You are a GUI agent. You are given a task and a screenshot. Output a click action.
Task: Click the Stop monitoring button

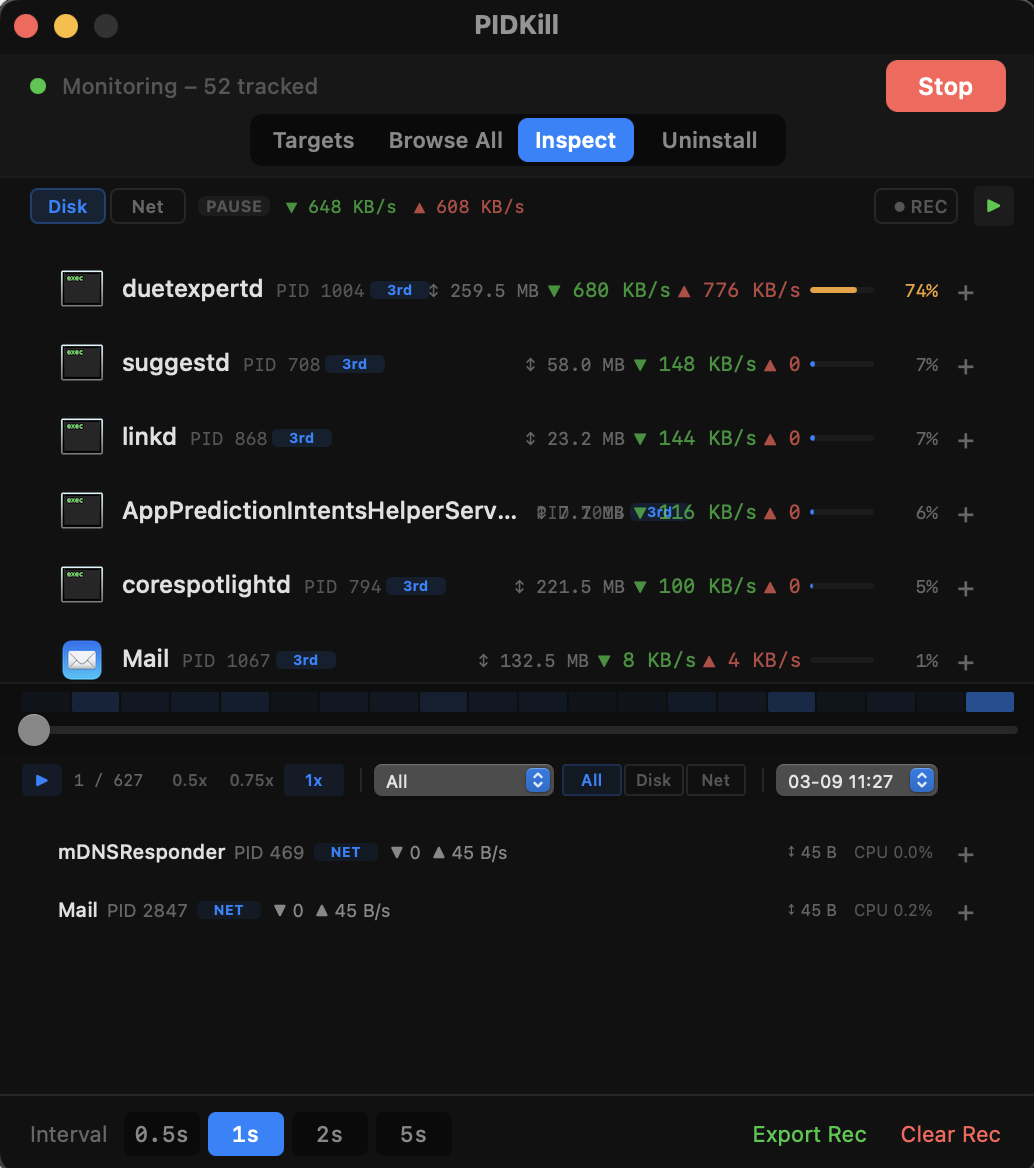point(945,86)
